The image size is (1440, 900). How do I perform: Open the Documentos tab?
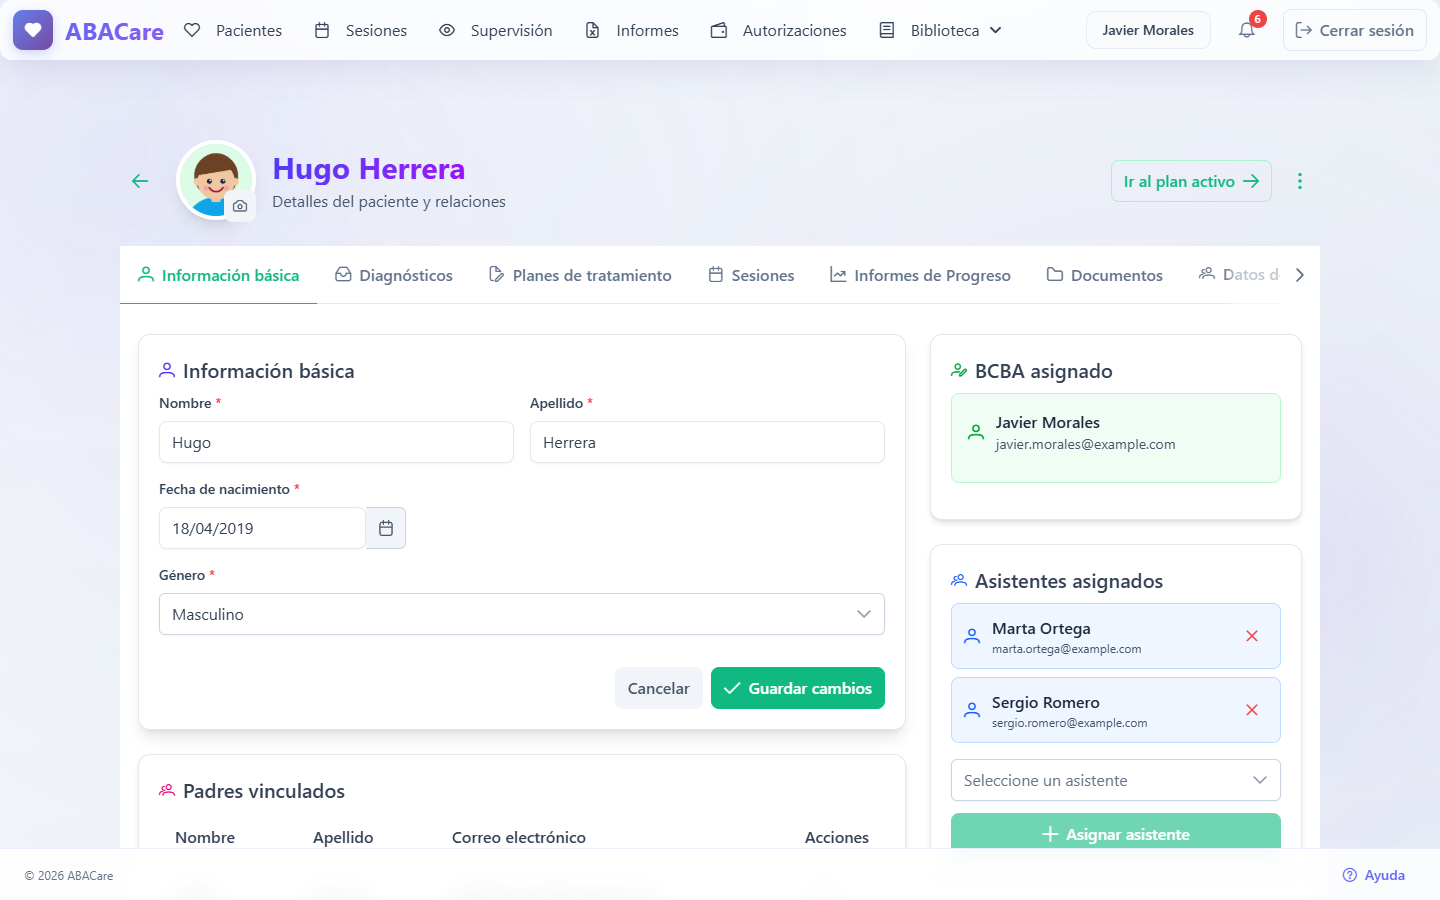(1105, 275)
